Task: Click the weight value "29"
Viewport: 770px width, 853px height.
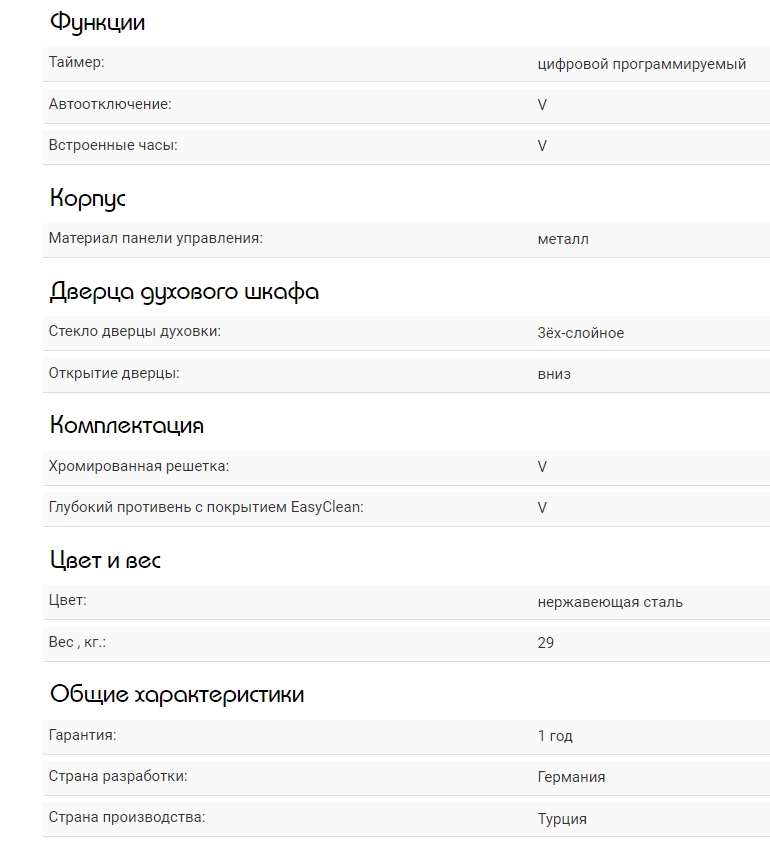Action: (x=545, y=643)
